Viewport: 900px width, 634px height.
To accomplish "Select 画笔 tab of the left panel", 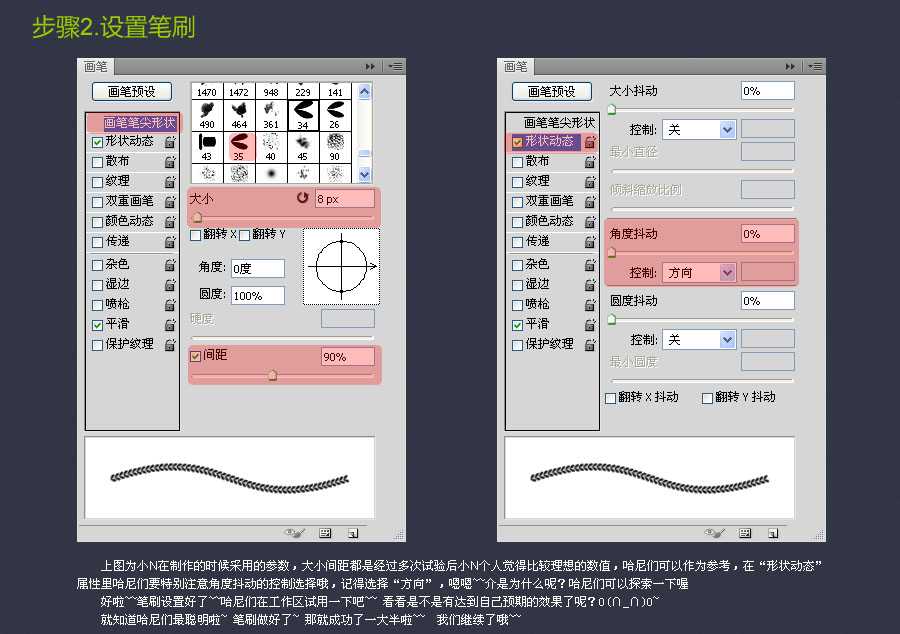I will tap(96, 67).
